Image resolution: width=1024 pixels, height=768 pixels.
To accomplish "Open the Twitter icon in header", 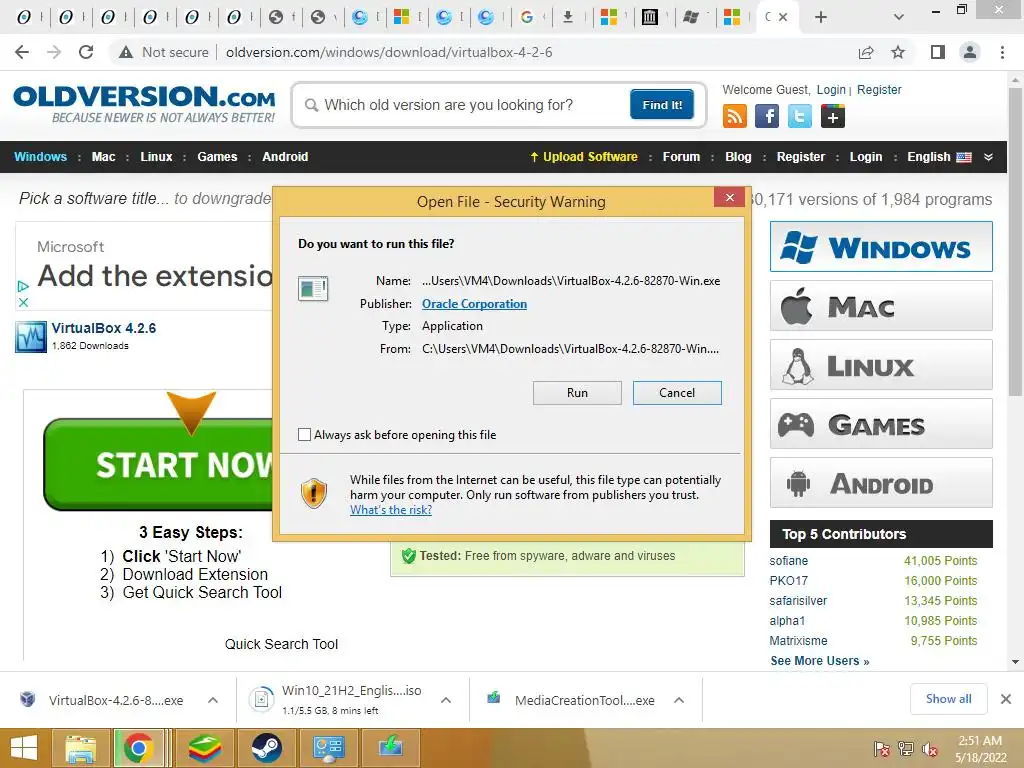I will 800,116.
